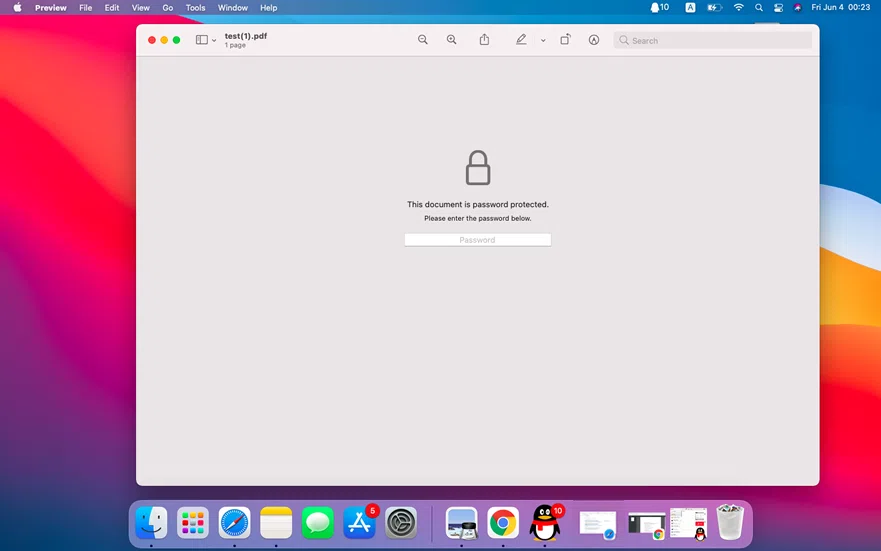This screenshot has width=881, height=551.
Task: Rotate the page with rotate icon
Action: pyautogui.click(x=565, y=40)
